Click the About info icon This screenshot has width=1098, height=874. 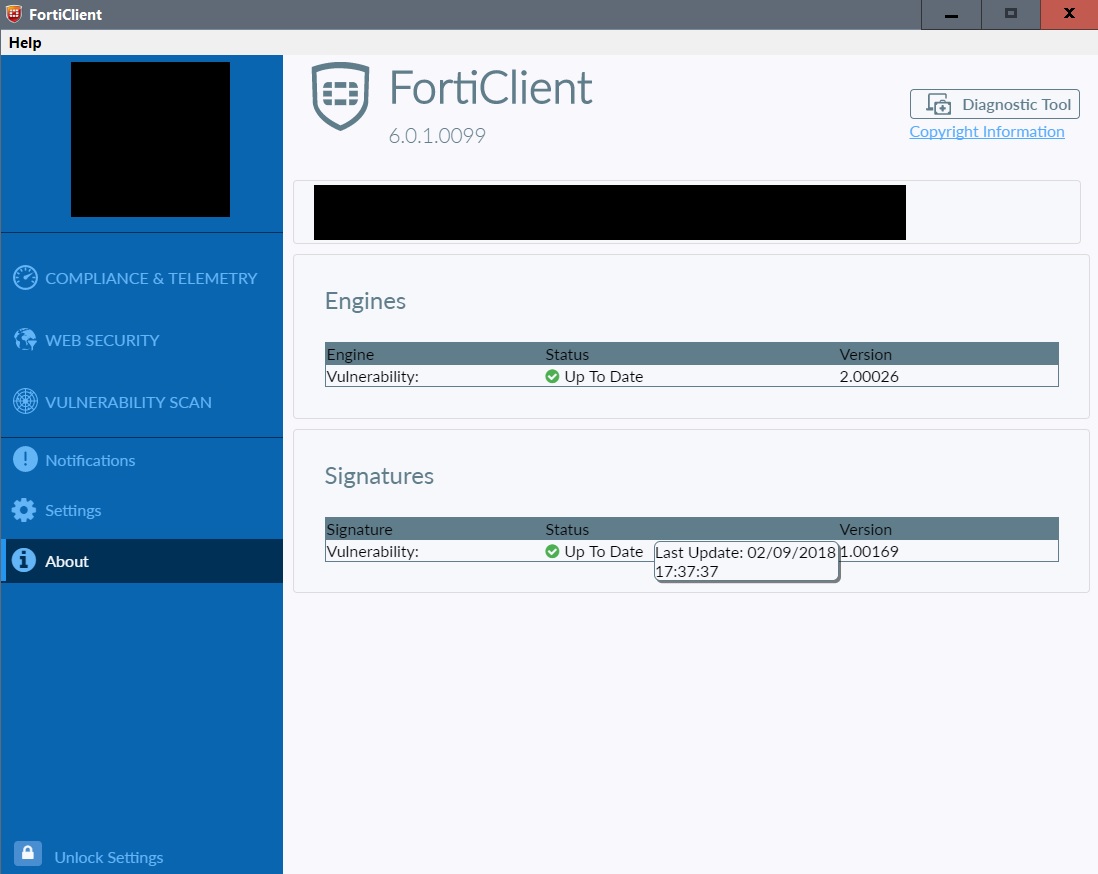pyautogui.click(x=24, y=560)
